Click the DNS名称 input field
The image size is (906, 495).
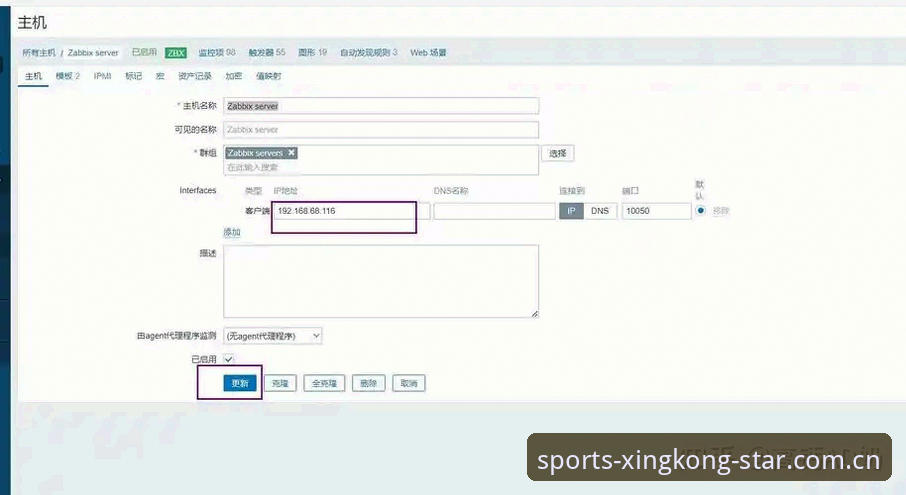pos(495,211)
